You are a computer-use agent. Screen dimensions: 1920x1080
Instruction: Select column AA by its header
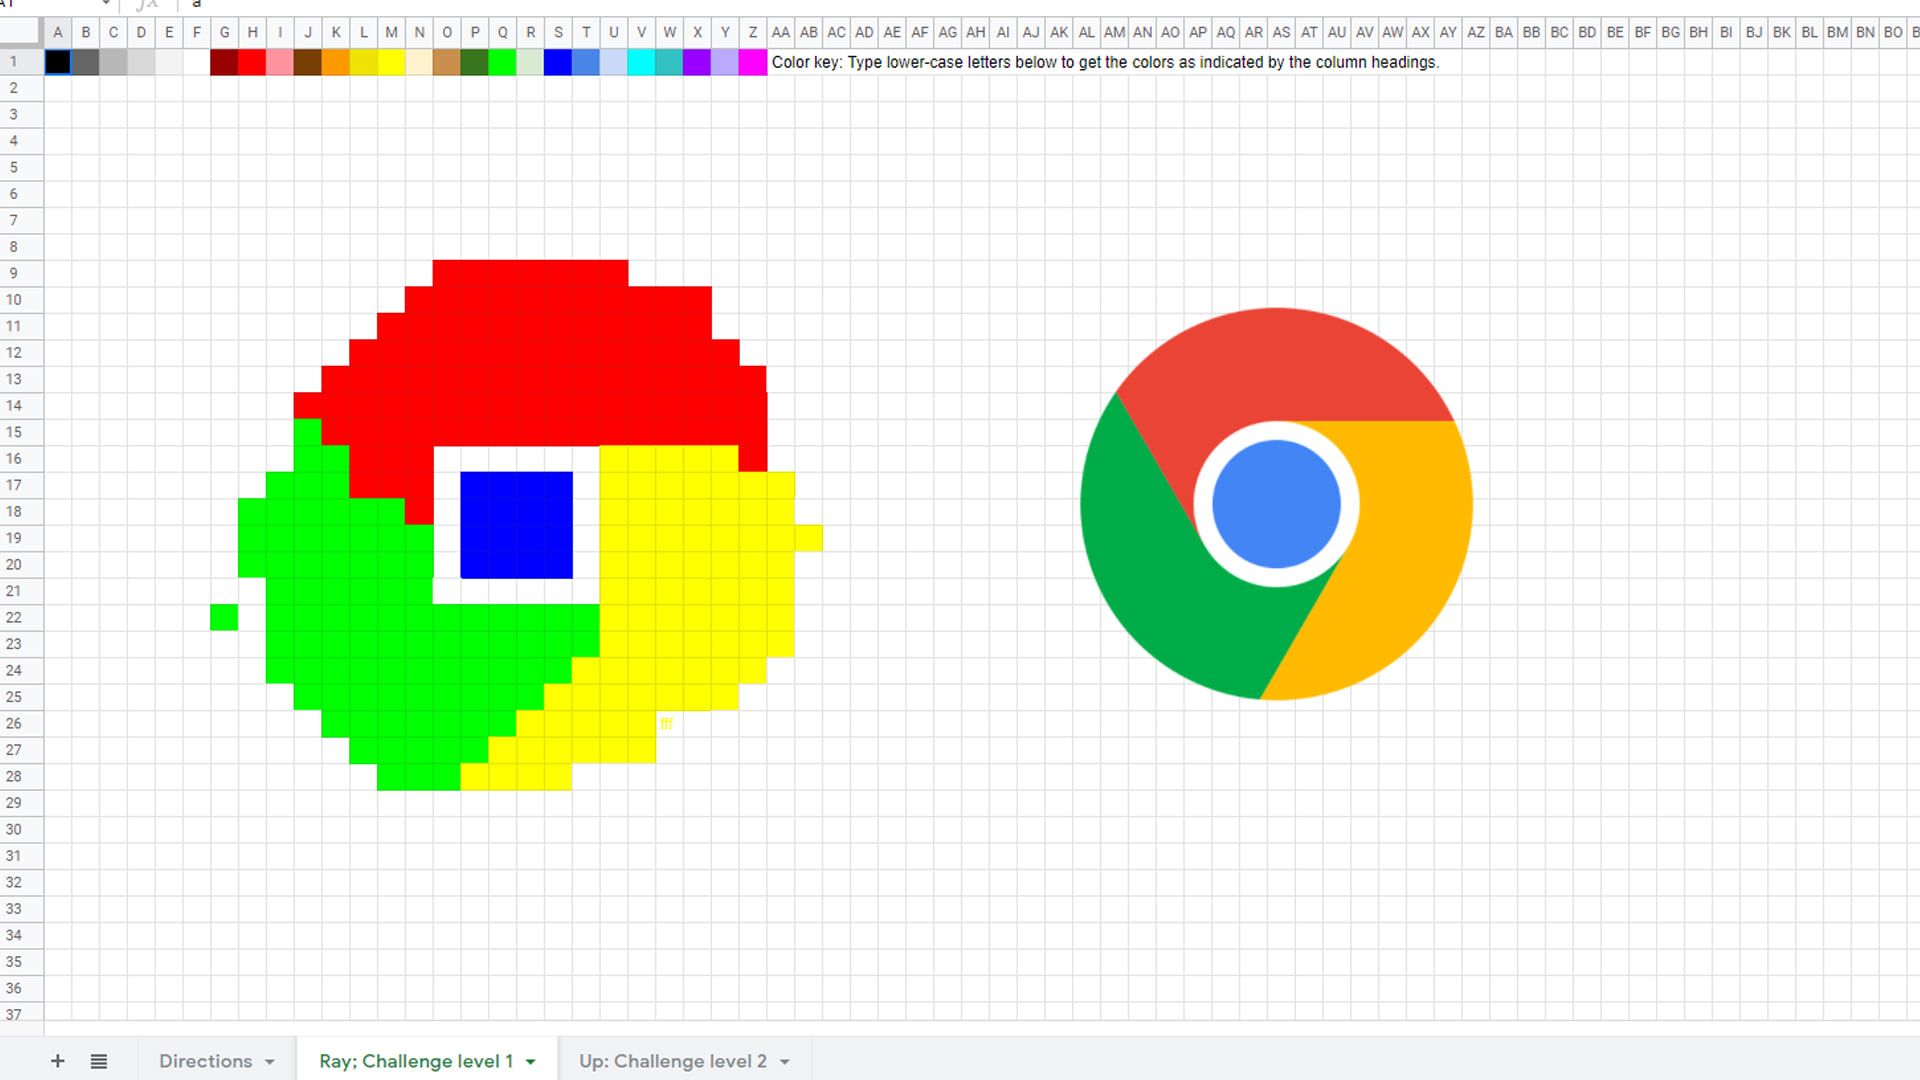pos(781,32)
